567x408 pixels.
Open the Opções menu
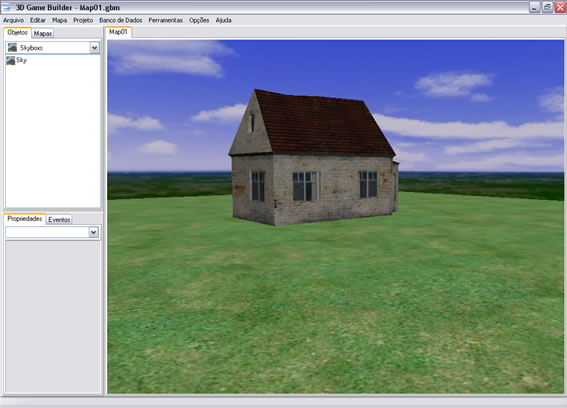pos(199,20)
